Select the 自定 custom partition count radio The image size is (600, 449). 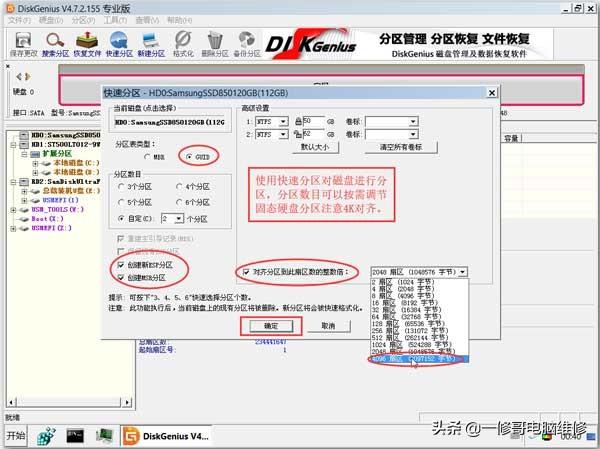121,219
